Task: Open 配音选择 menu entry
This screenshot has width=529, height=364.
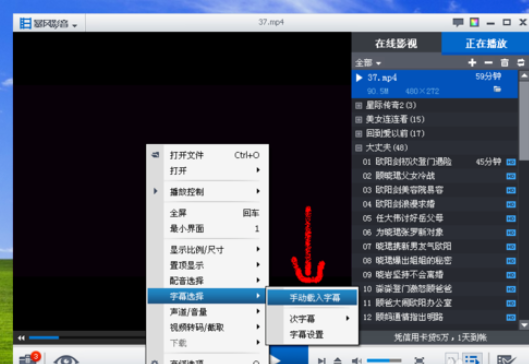Action: tap(208, 280)
